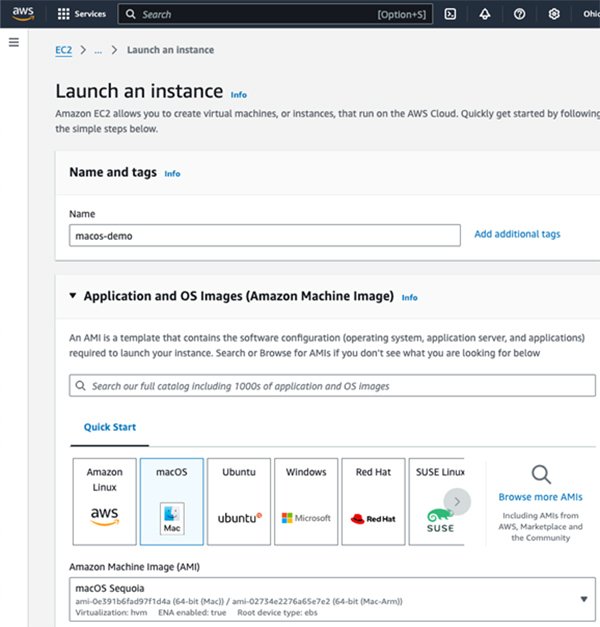Viewport: 600px width, 627px height.
Task: Click the AMI catalog search box
Action: click(x=332, y=385)
